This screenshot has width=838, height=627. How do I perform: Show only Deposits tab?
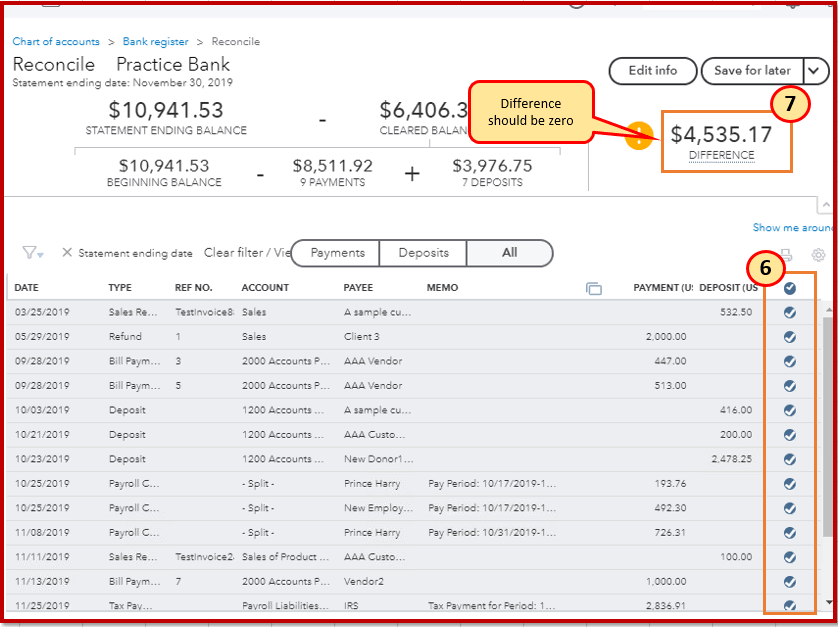pyautogui.click(x=423, y=253)
